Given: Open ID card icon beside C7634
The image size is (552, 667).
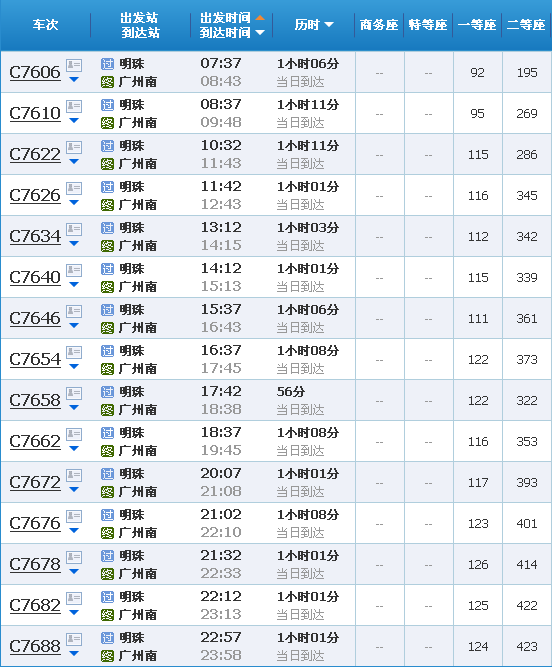Looking at the screenshot, I should (74, 229).
